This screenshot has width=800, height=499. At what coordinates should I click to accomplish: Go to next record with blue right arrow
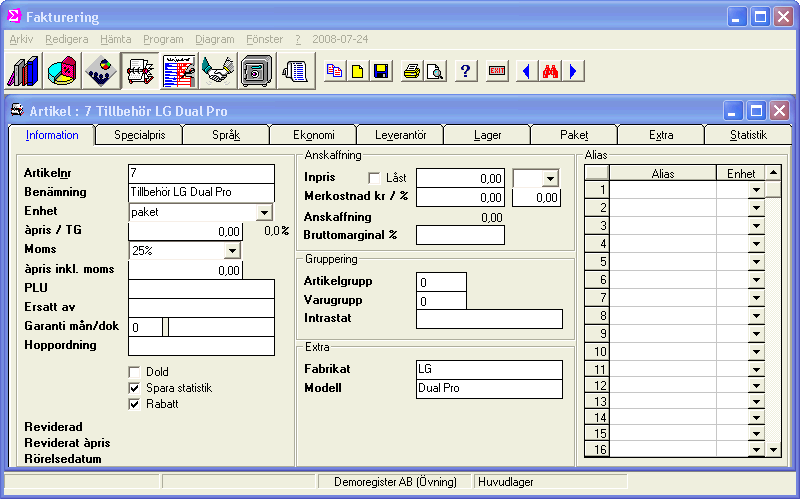click(x=573, y=72)
